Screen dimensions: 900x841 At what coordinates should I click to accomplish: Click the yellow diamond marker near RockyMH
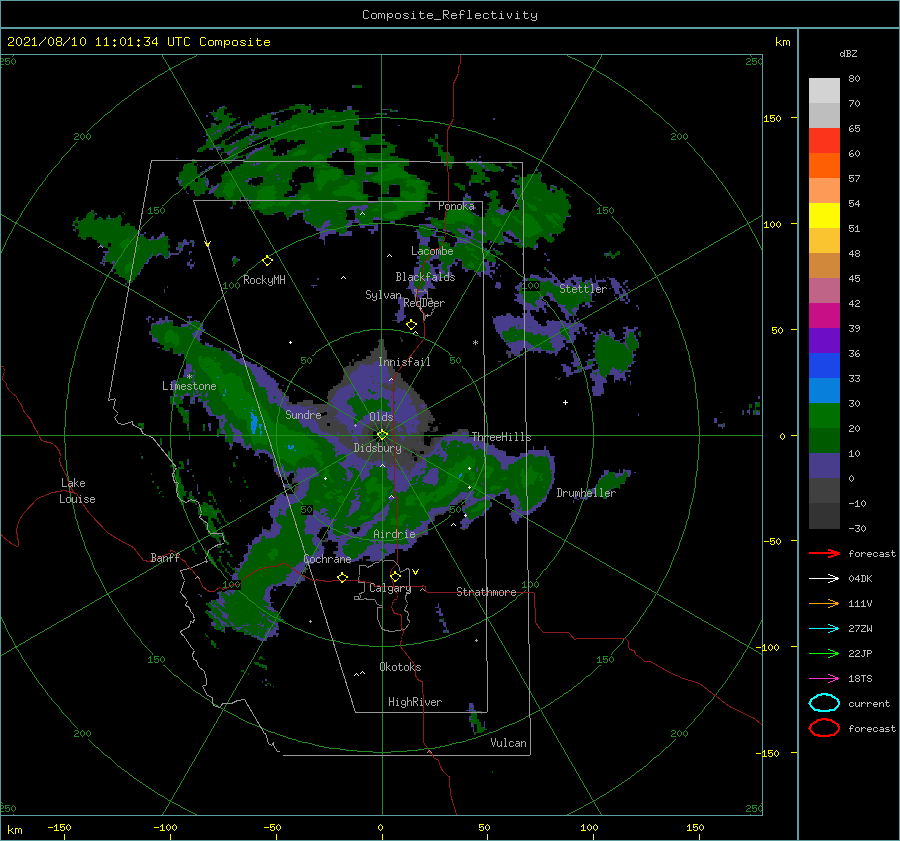267,261
